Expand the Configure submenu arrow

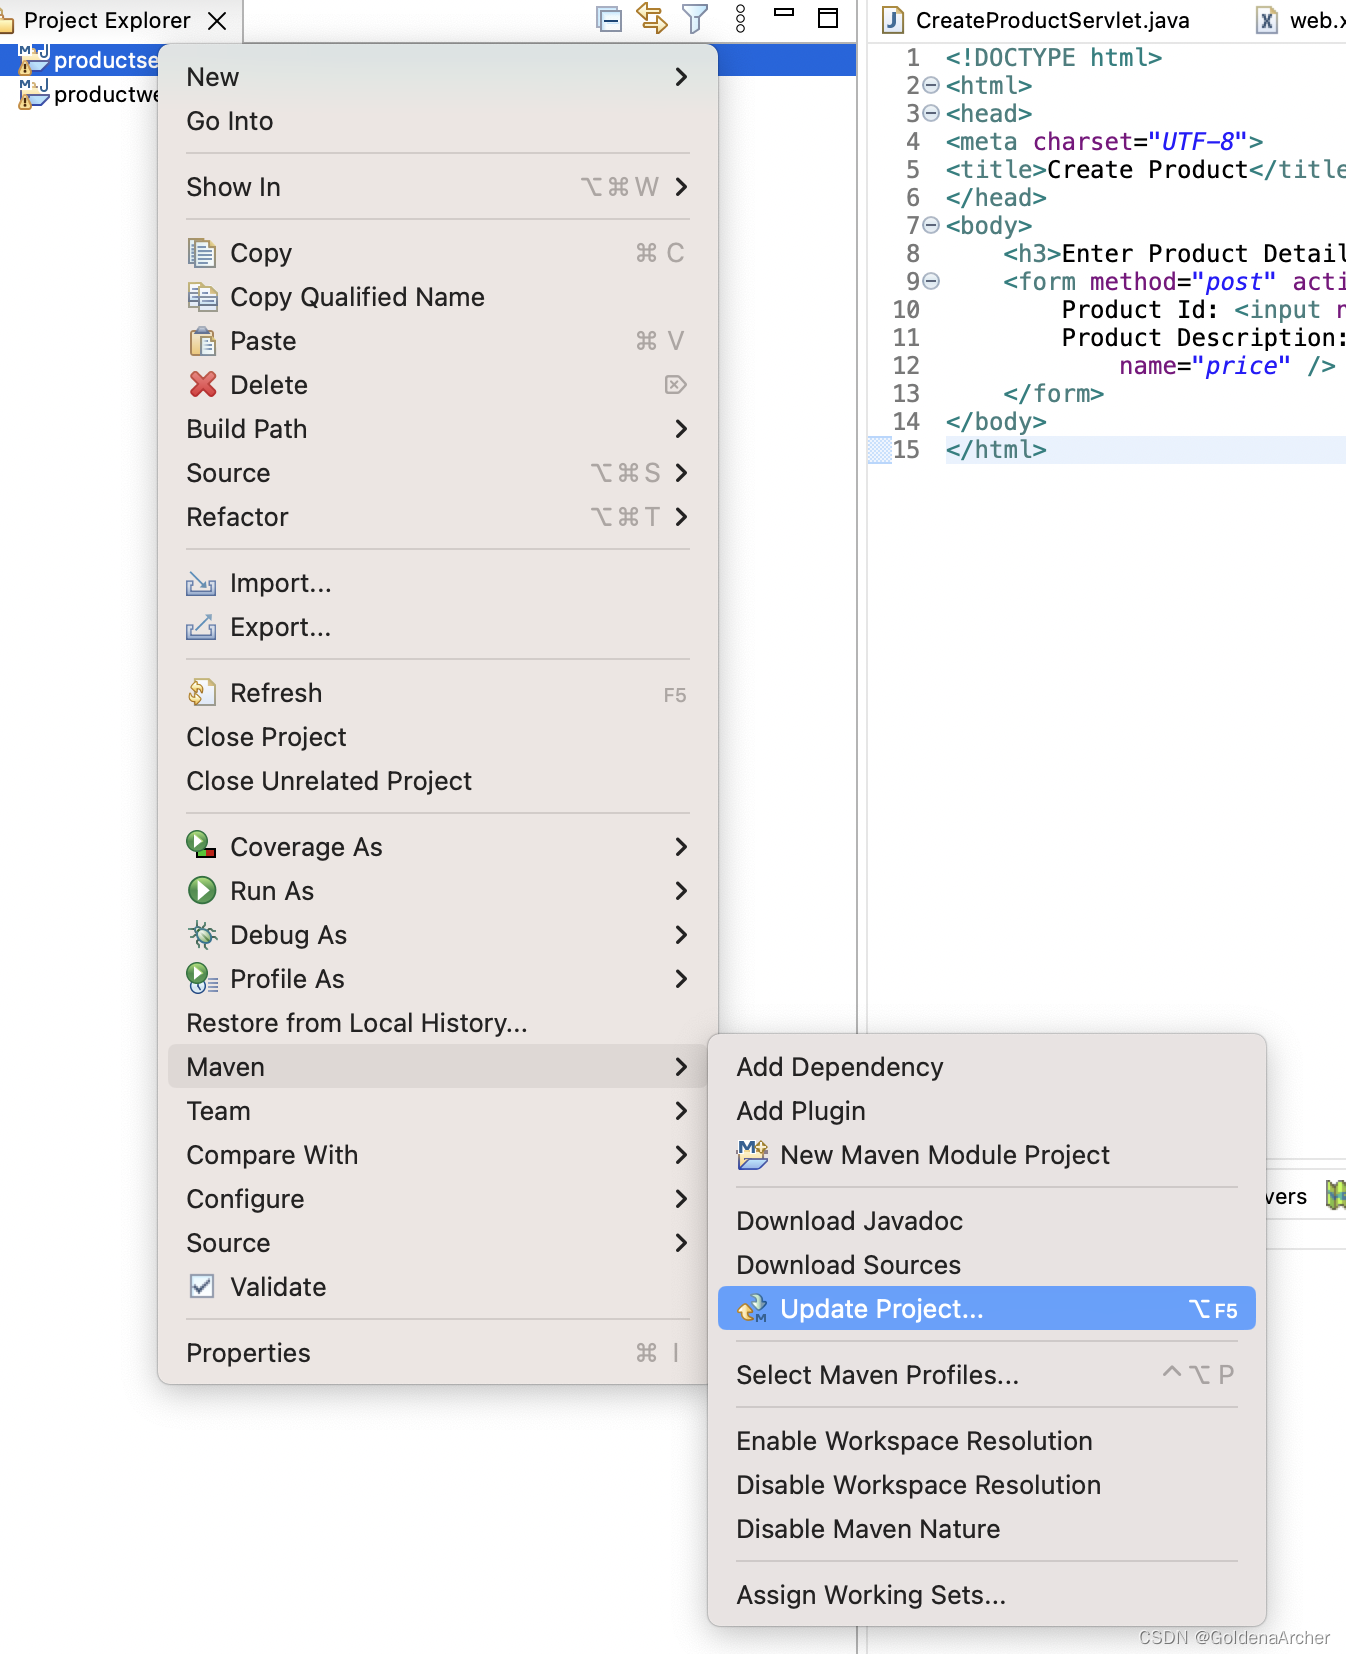(x=681, y=1199)
